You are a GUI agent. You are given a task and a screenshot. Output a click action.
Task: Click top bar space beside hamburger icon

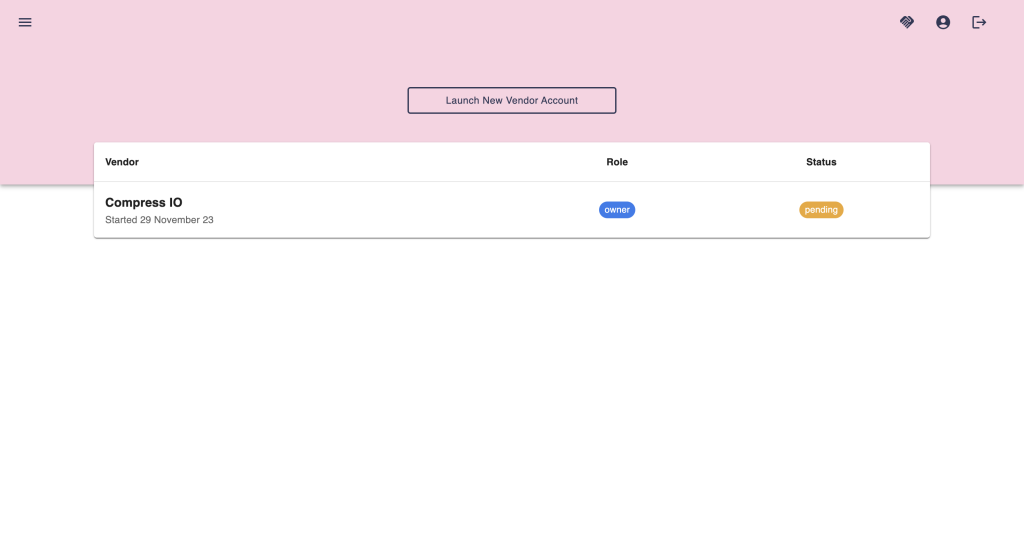click(200, 22)
